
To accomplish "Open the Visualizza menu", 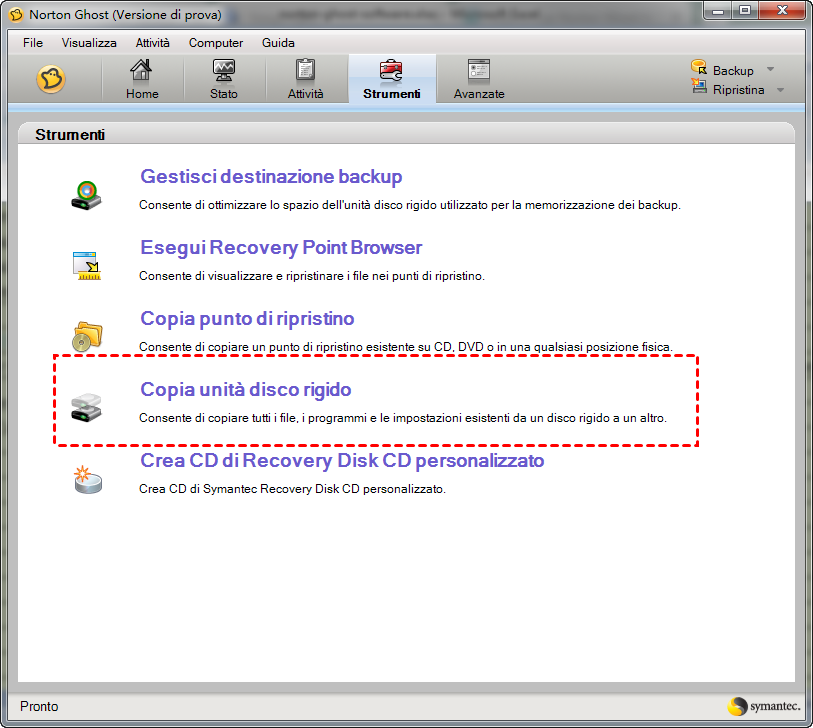I will [x=89, y=43].
